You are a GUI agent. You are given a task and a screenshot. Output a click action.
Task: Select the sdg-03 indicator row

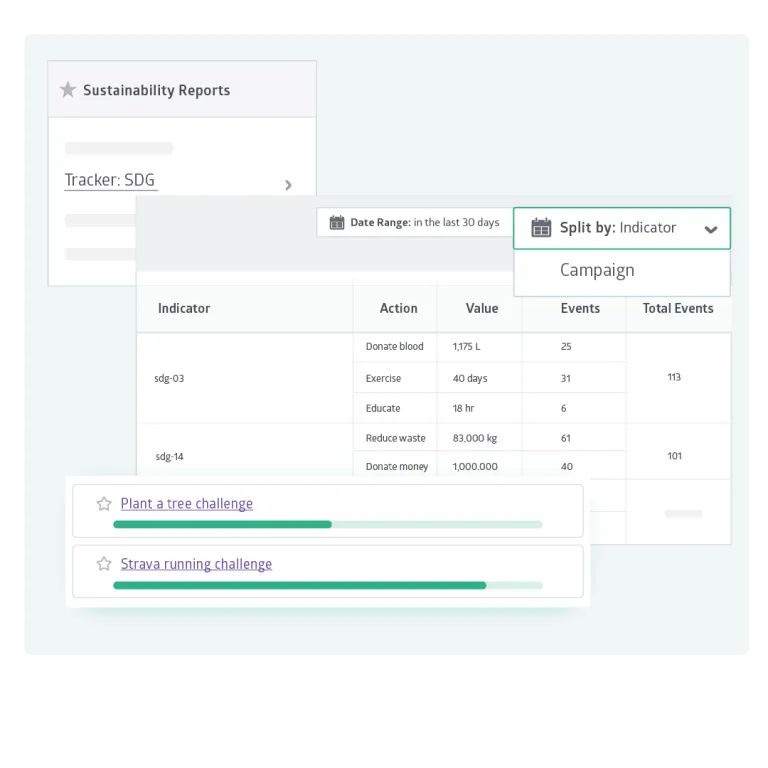pos(170,378)
